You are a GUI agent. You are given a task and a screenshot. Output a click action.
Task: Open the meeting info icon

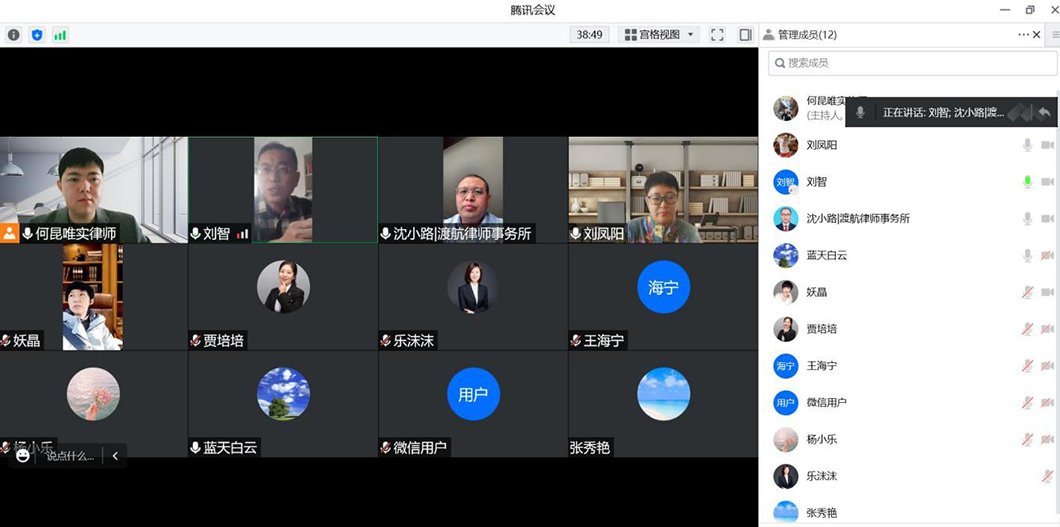point(14,34)
